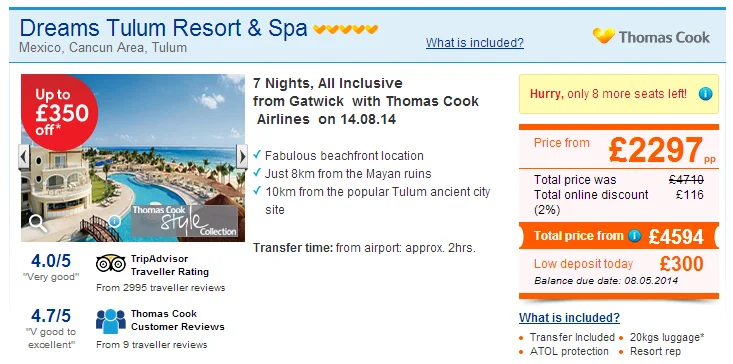
Task: Open the Dreams Tulum Resort & Spa title
Action: coord(164,28)
